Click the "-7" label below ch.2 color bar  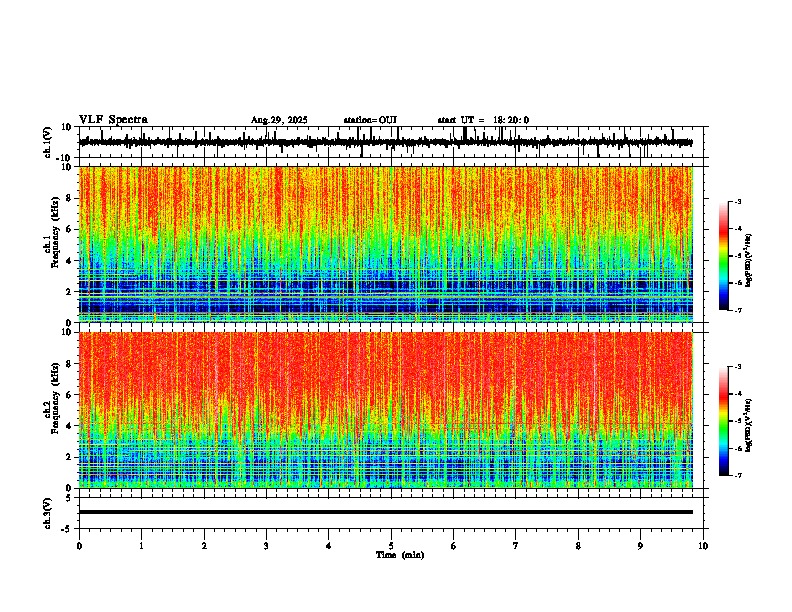pyautogui.click(x=737, y=475)
